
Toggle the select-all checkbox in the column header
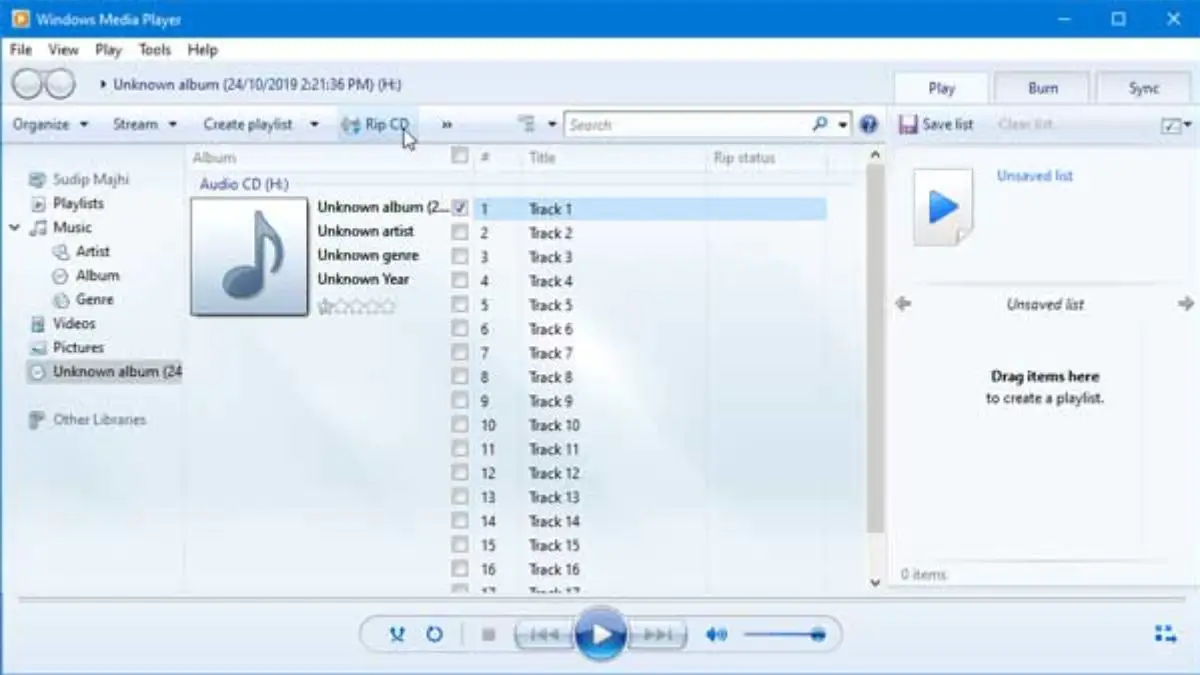(459, 156)
